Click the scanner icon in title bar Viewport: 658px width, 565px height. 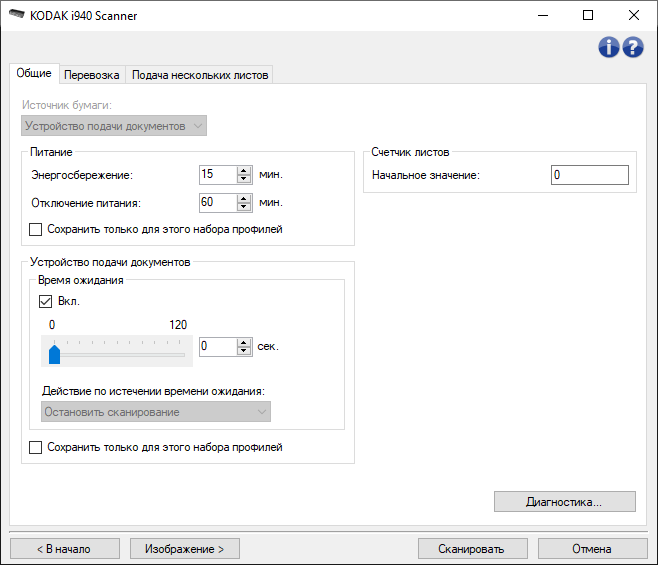pyautogui.click(x=17, y=15)
